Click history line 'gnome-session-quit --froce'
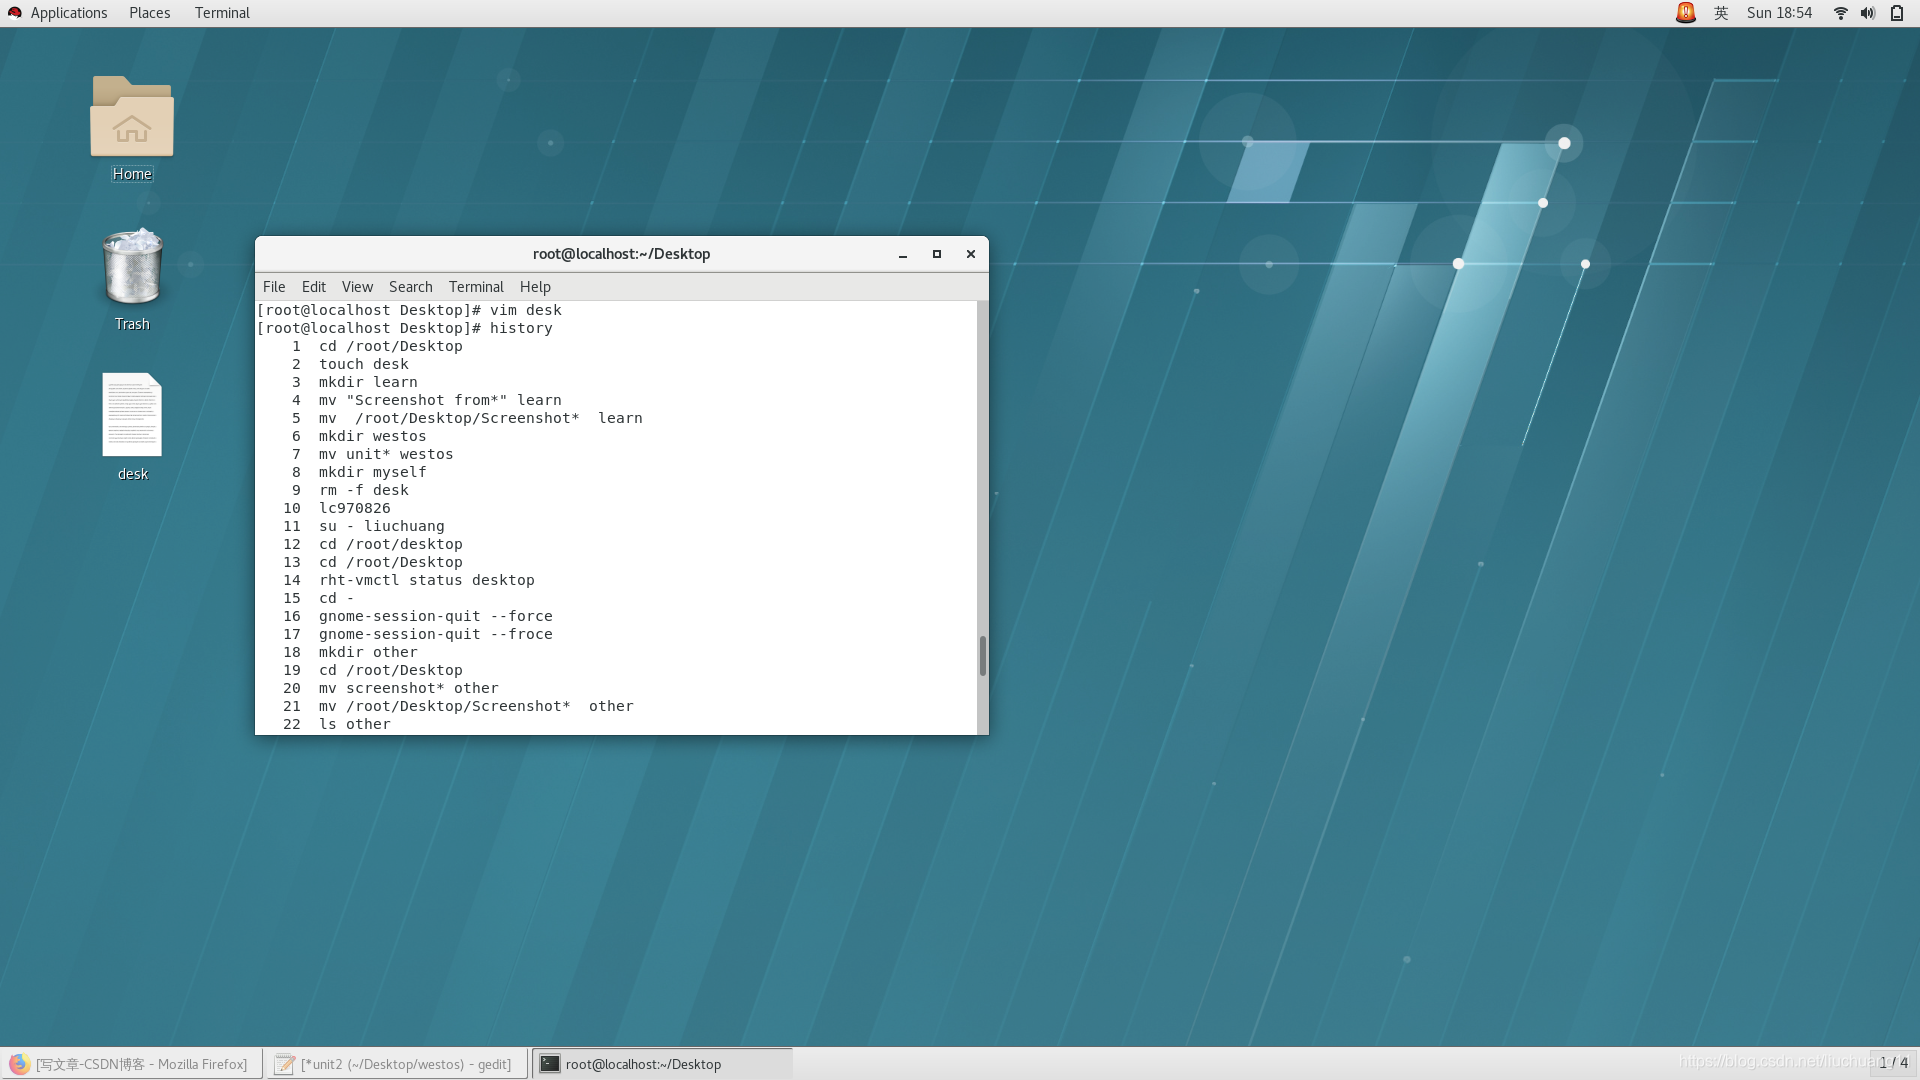This screenshot has height=1080, width=1920. click(x=436, y=634)
